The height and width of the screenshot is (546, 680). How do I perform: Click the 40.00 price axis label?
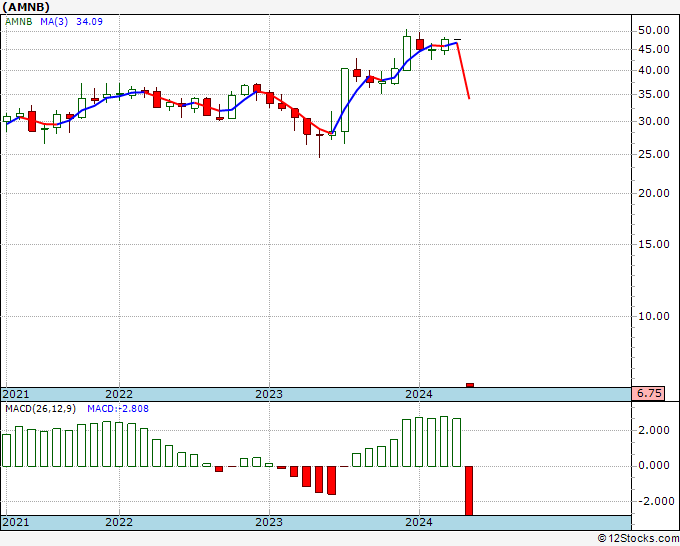[654, 70]
